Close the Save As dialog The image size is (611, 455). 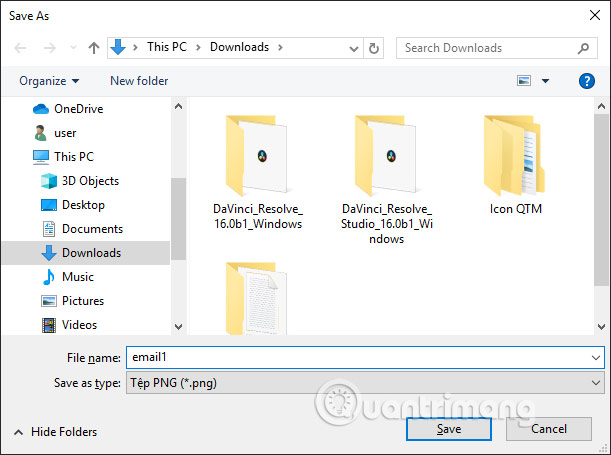point(595,16)
